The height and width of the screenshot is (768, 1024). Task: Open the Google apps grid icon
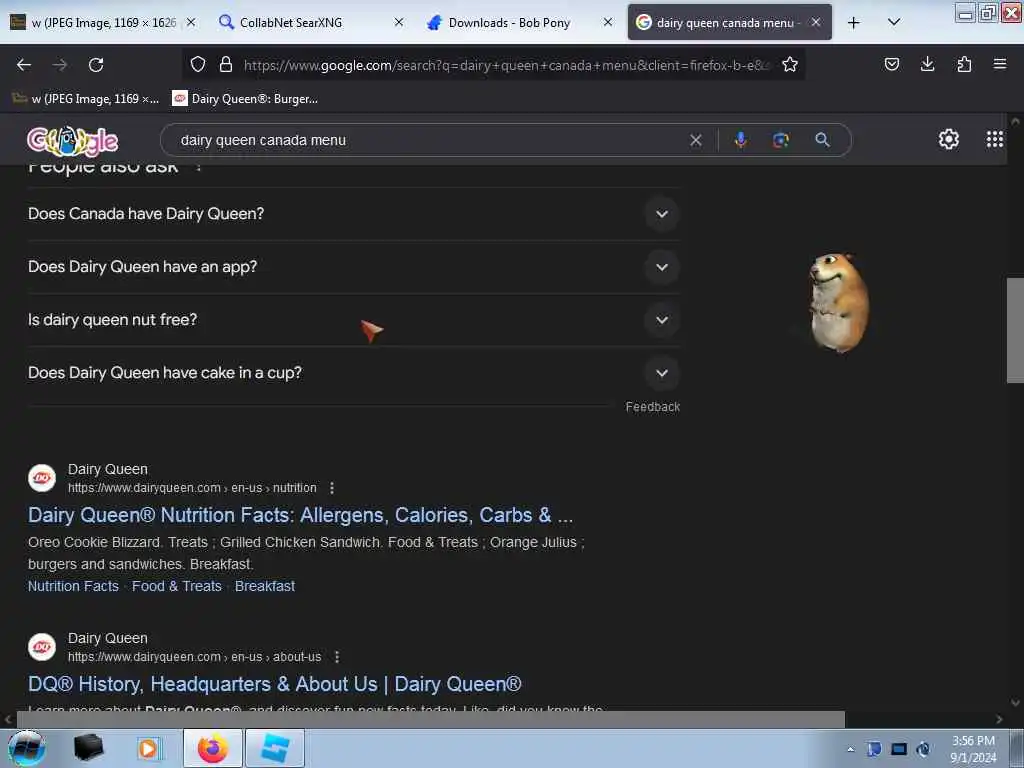pyautogui.click(x=995, y=139)
